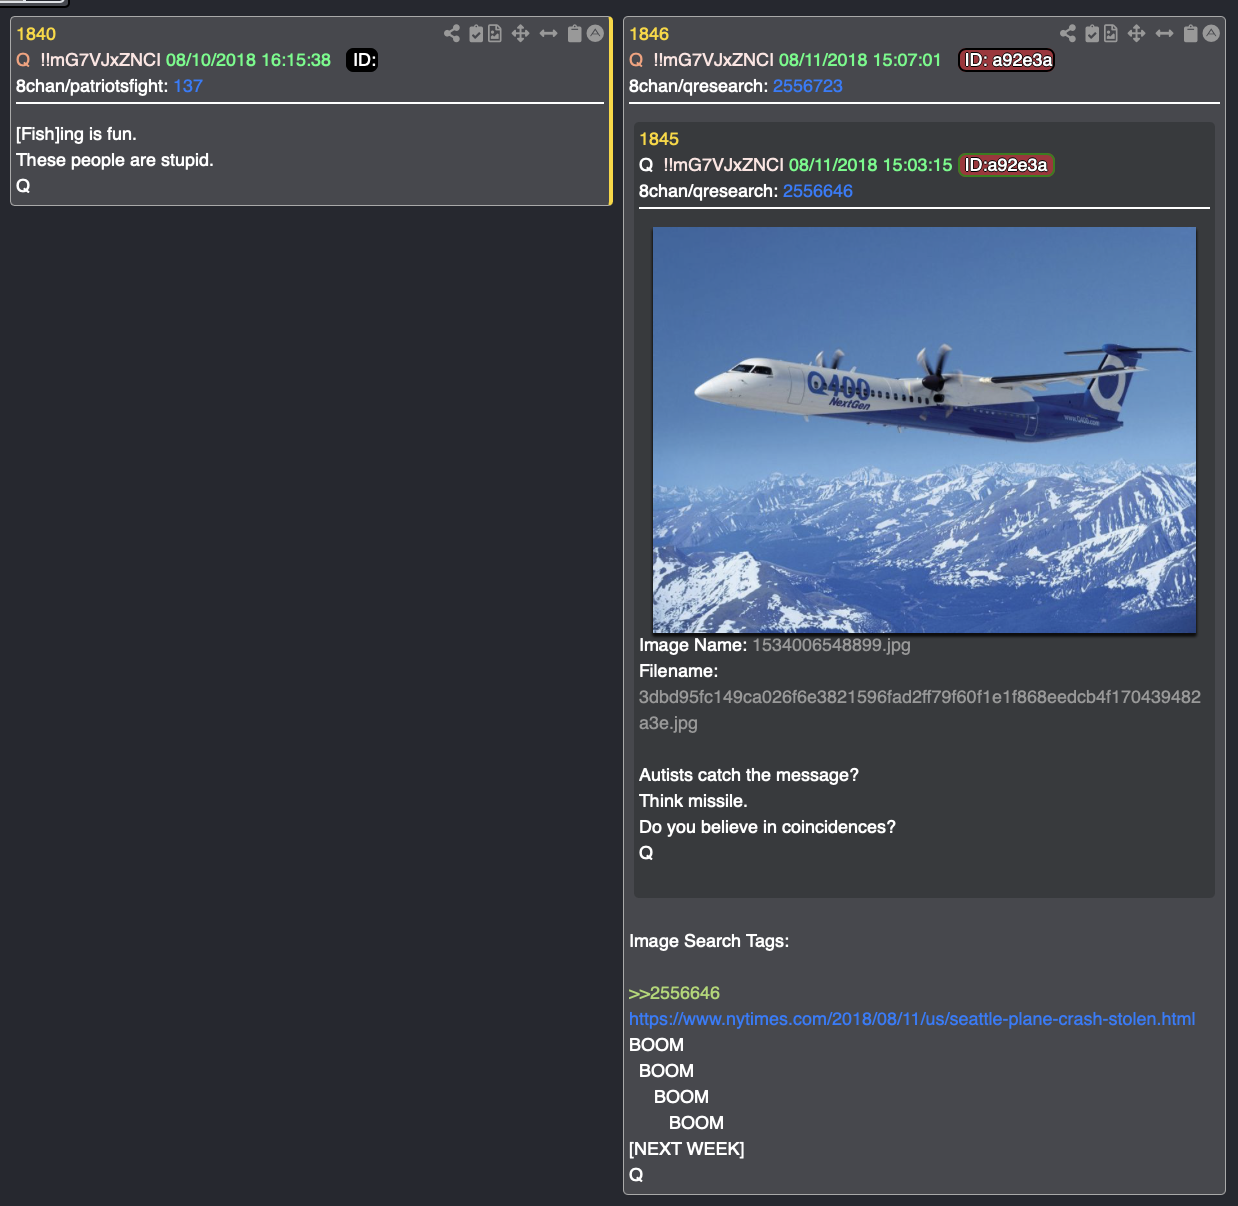Viewport: 1238px width, 1206px height.
Task: Click the circled up-arrow icon on post 1840
Action: tap(595, 33)
